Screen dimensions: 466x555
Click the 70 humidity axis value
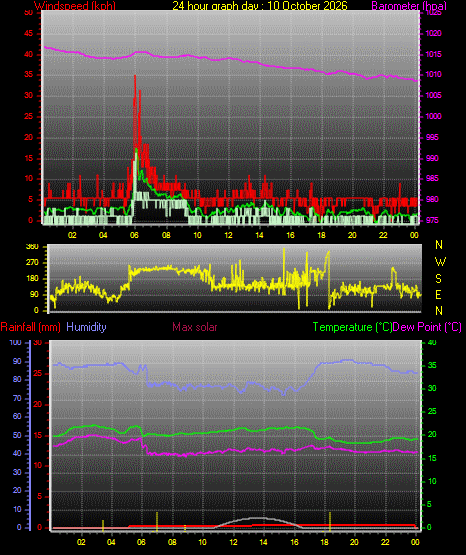click(x=17, y=398)
